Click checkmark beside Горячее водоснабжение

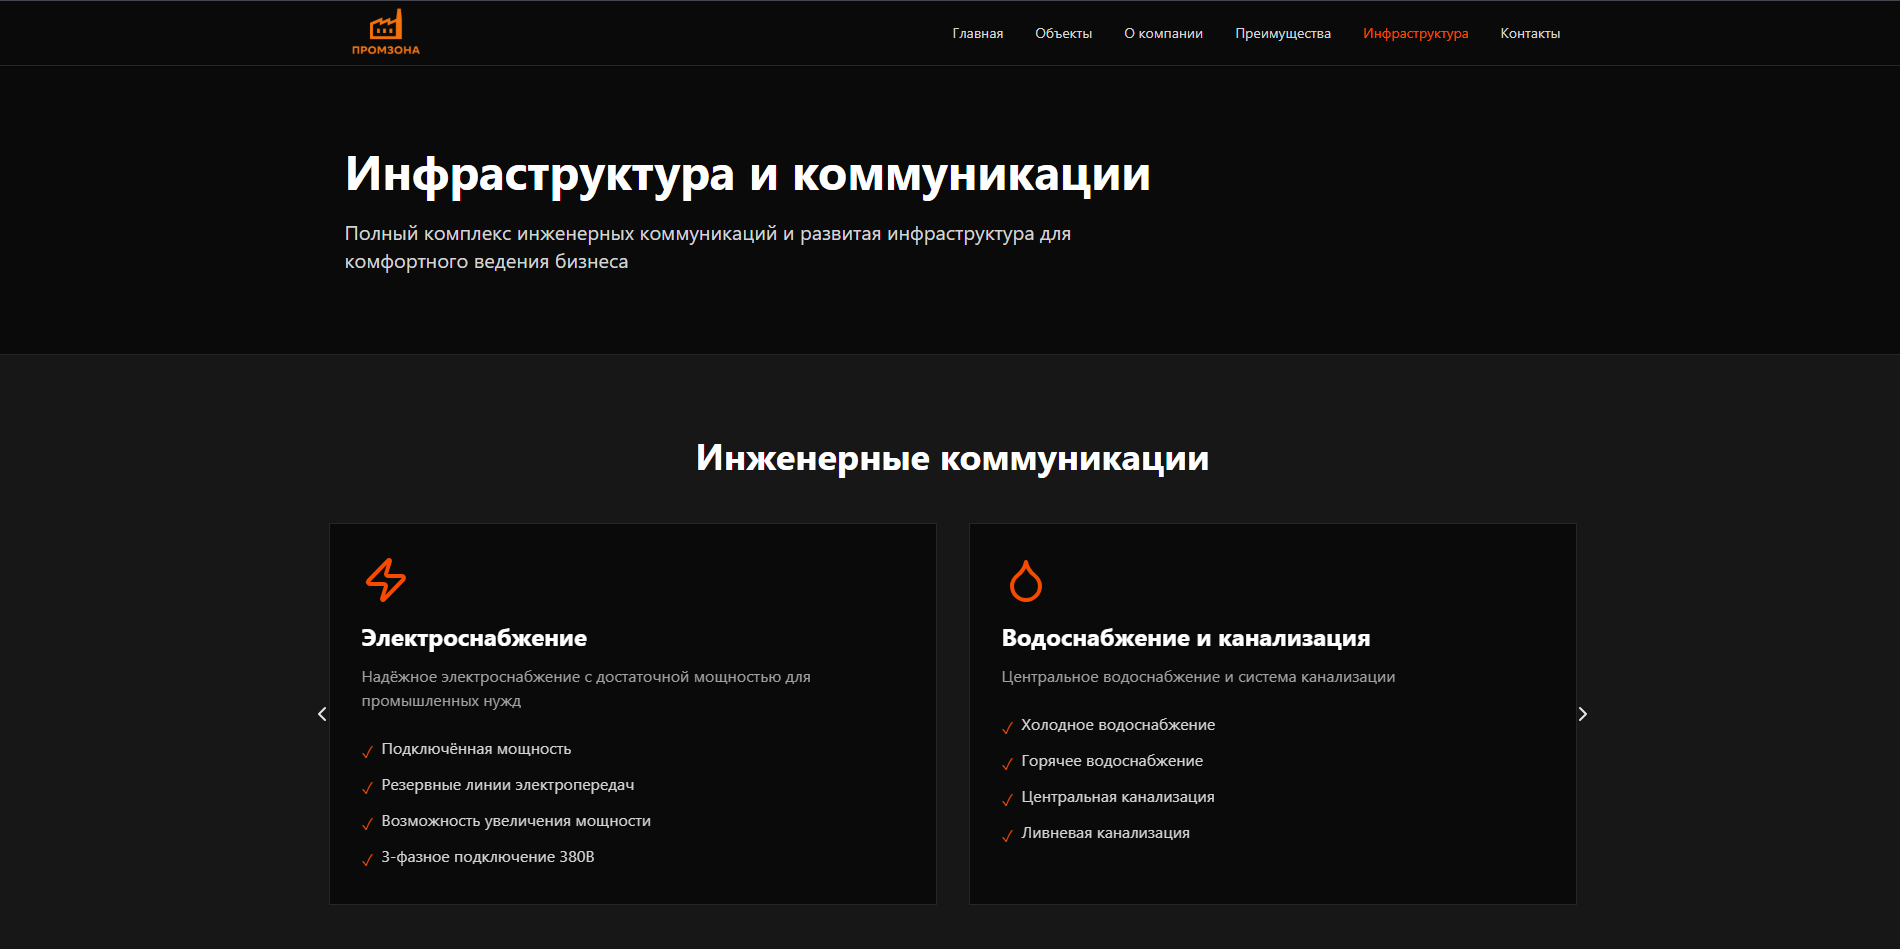click(x=1007, y=763)
